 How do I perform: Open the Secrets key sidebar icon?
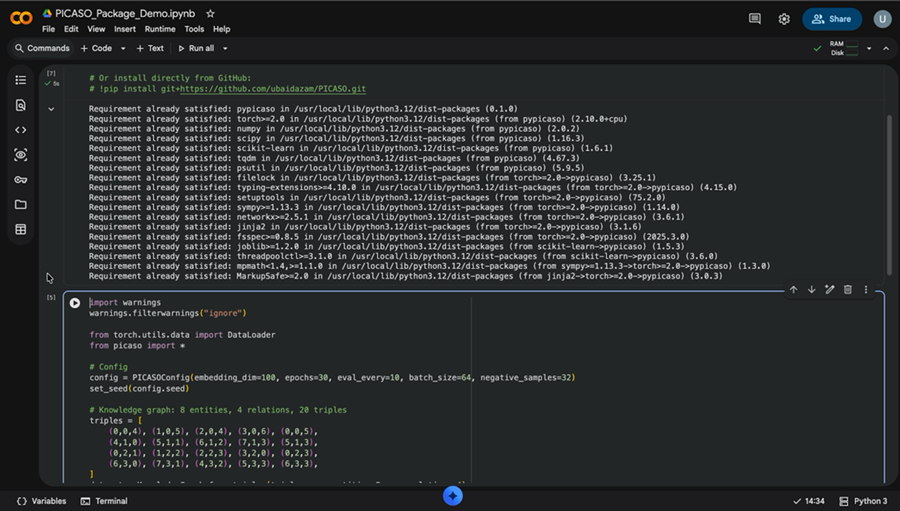pyautogui.click(x=21, y=180)
